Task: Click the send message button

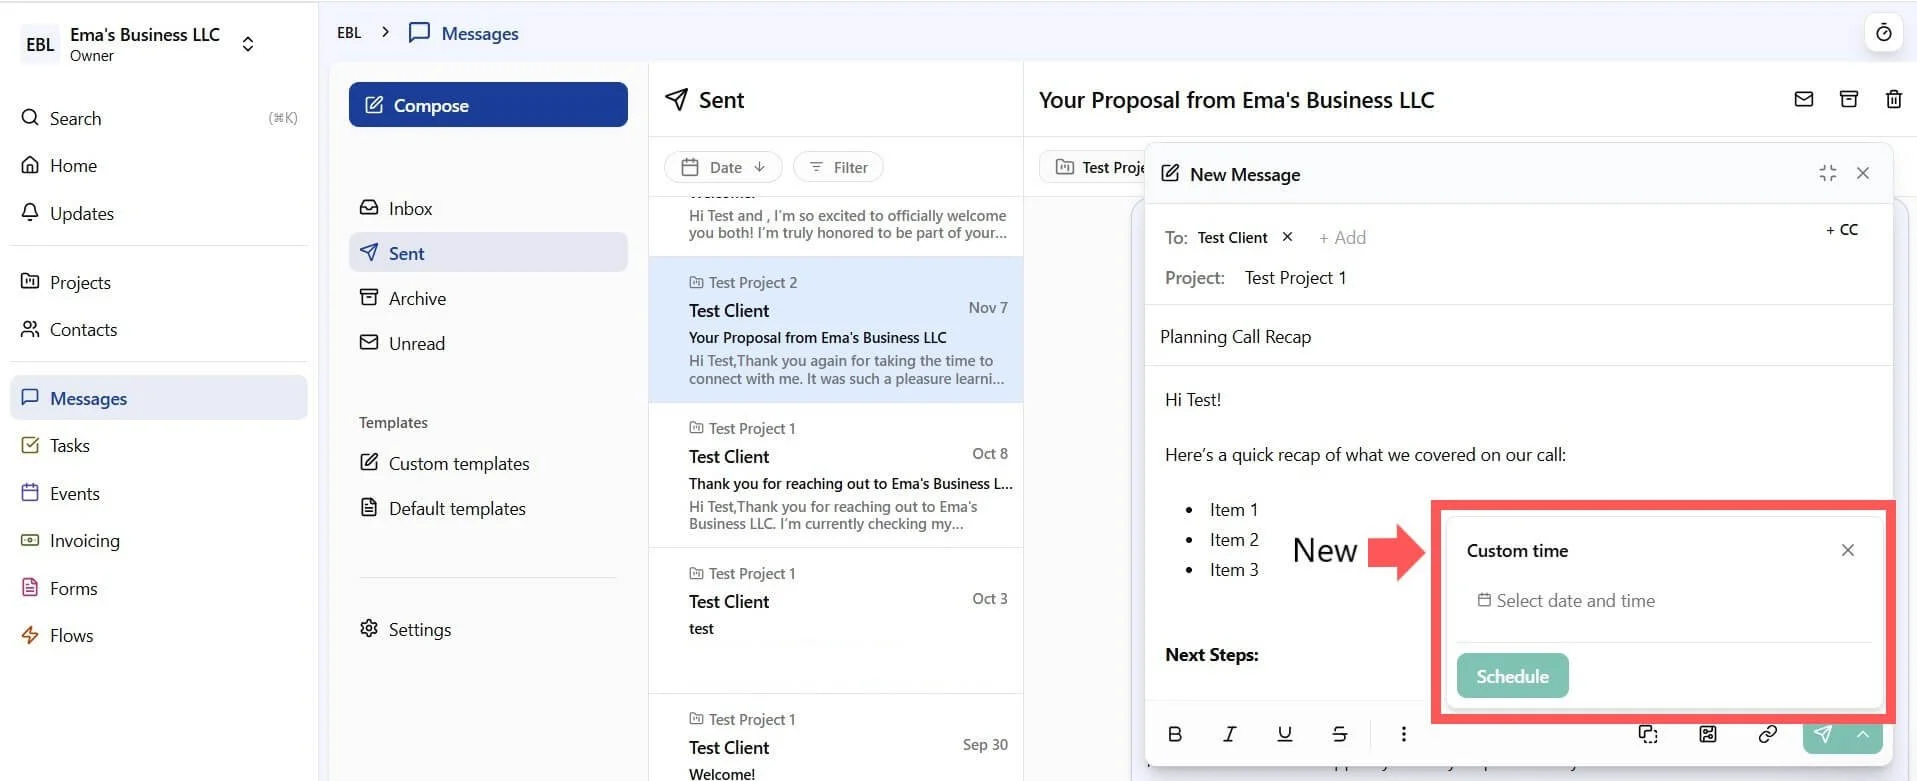Action: pos(1822,736)
